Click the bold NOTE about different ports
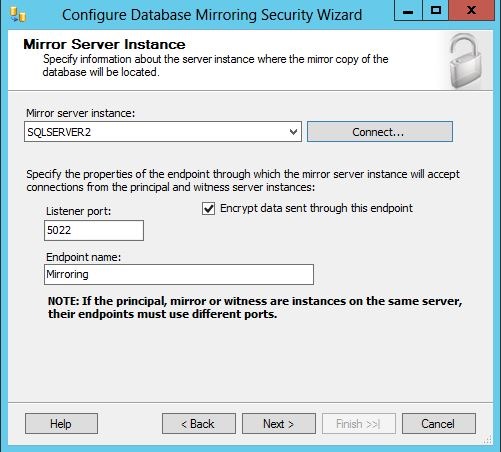 pos(255,307)
